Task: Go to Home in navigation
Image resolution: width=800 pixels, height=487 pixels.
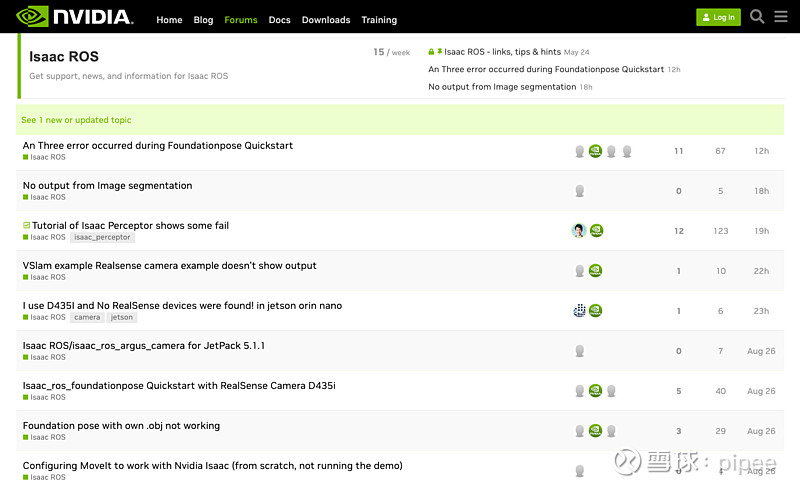Action: 169,20
